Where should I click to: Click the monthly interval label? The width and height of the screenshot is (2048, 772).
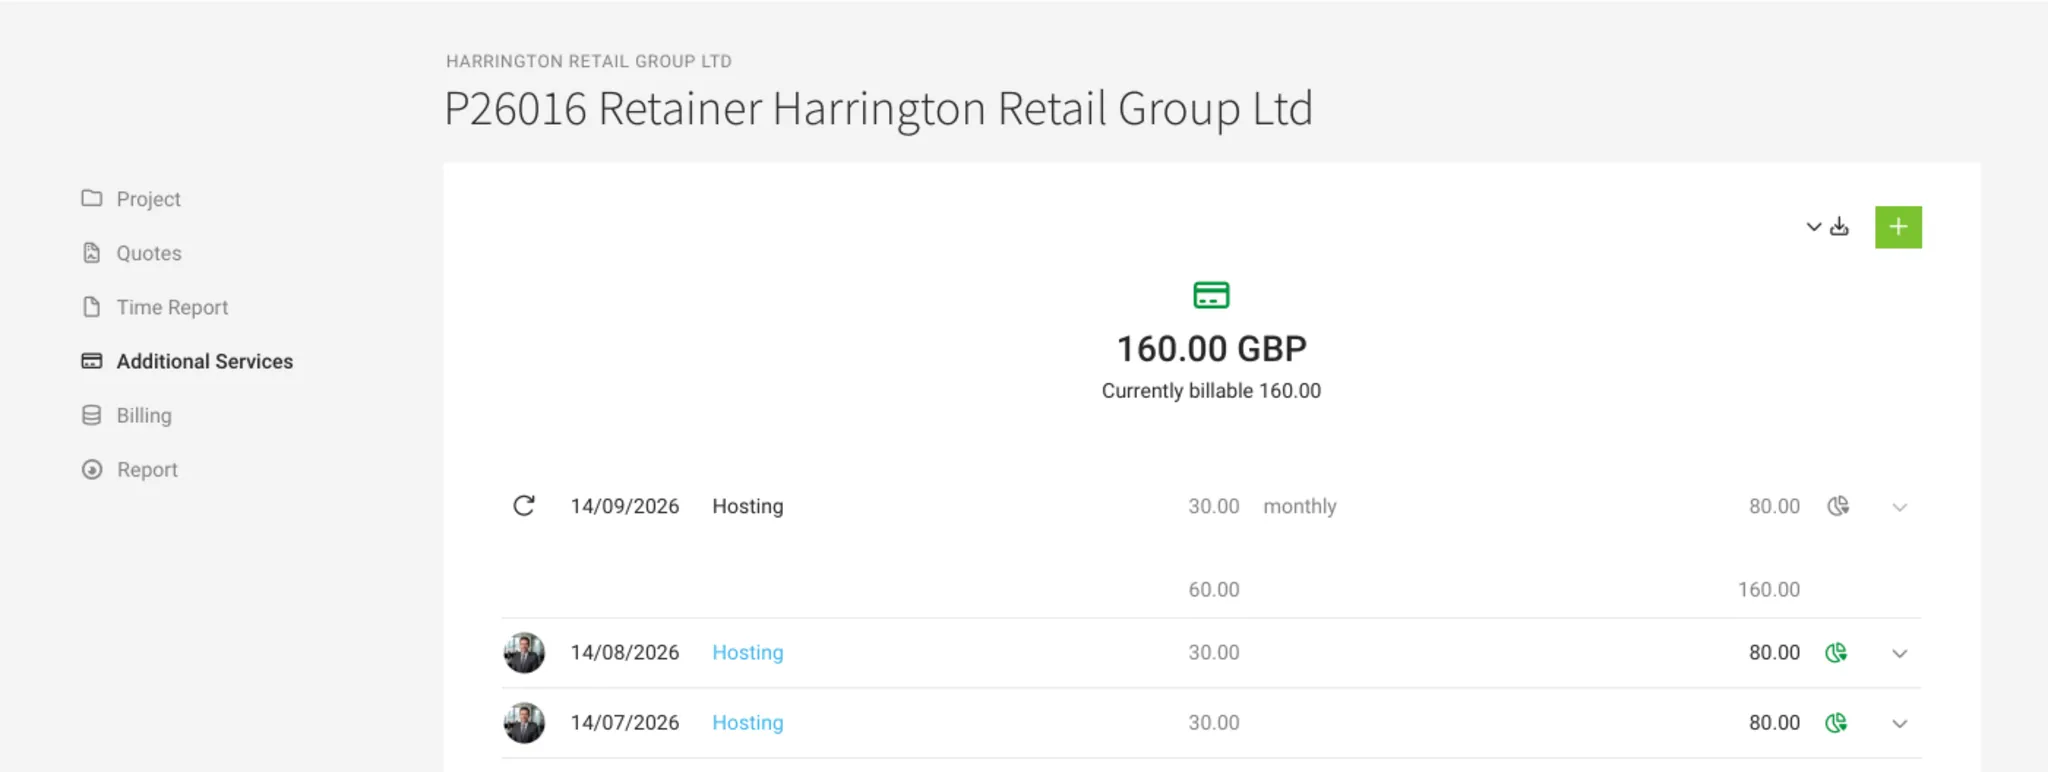click(1300, 506)
